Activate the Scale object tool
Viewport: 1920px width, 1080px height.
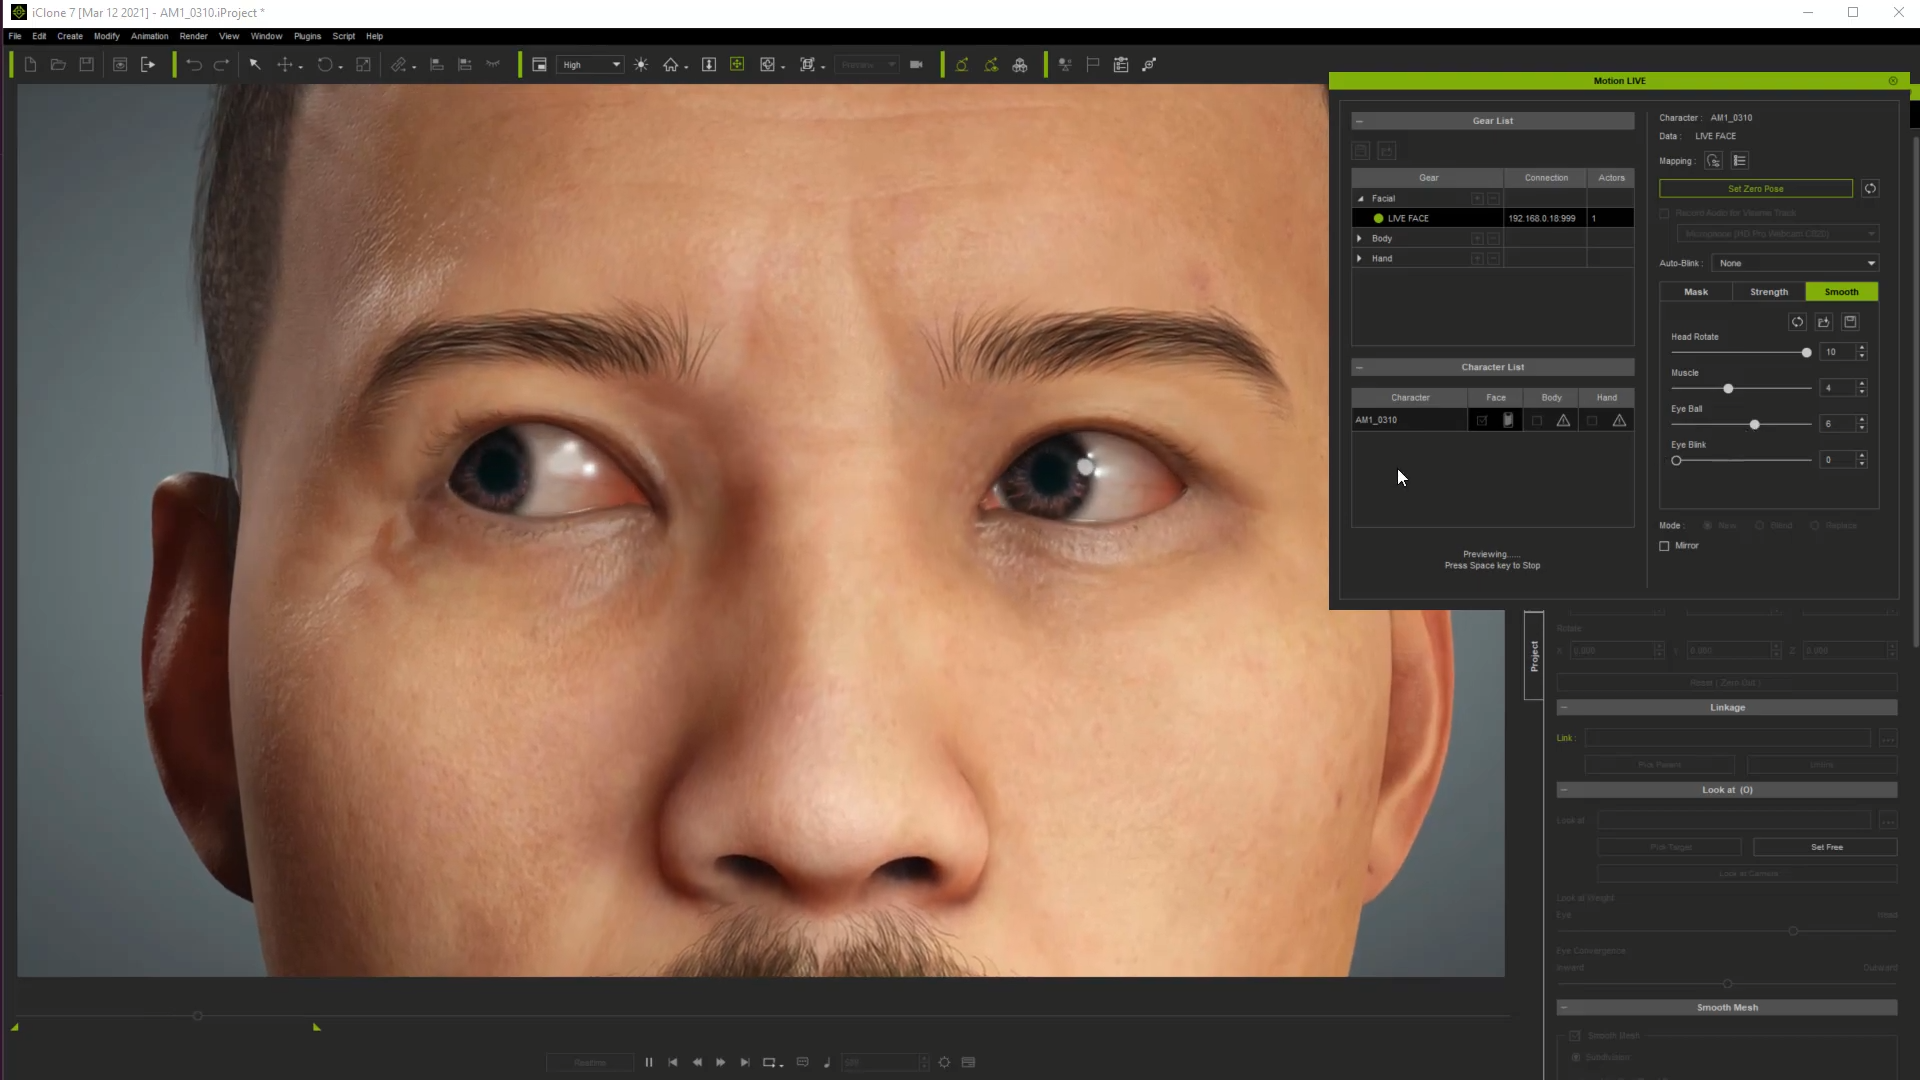[x=364, y=65]
